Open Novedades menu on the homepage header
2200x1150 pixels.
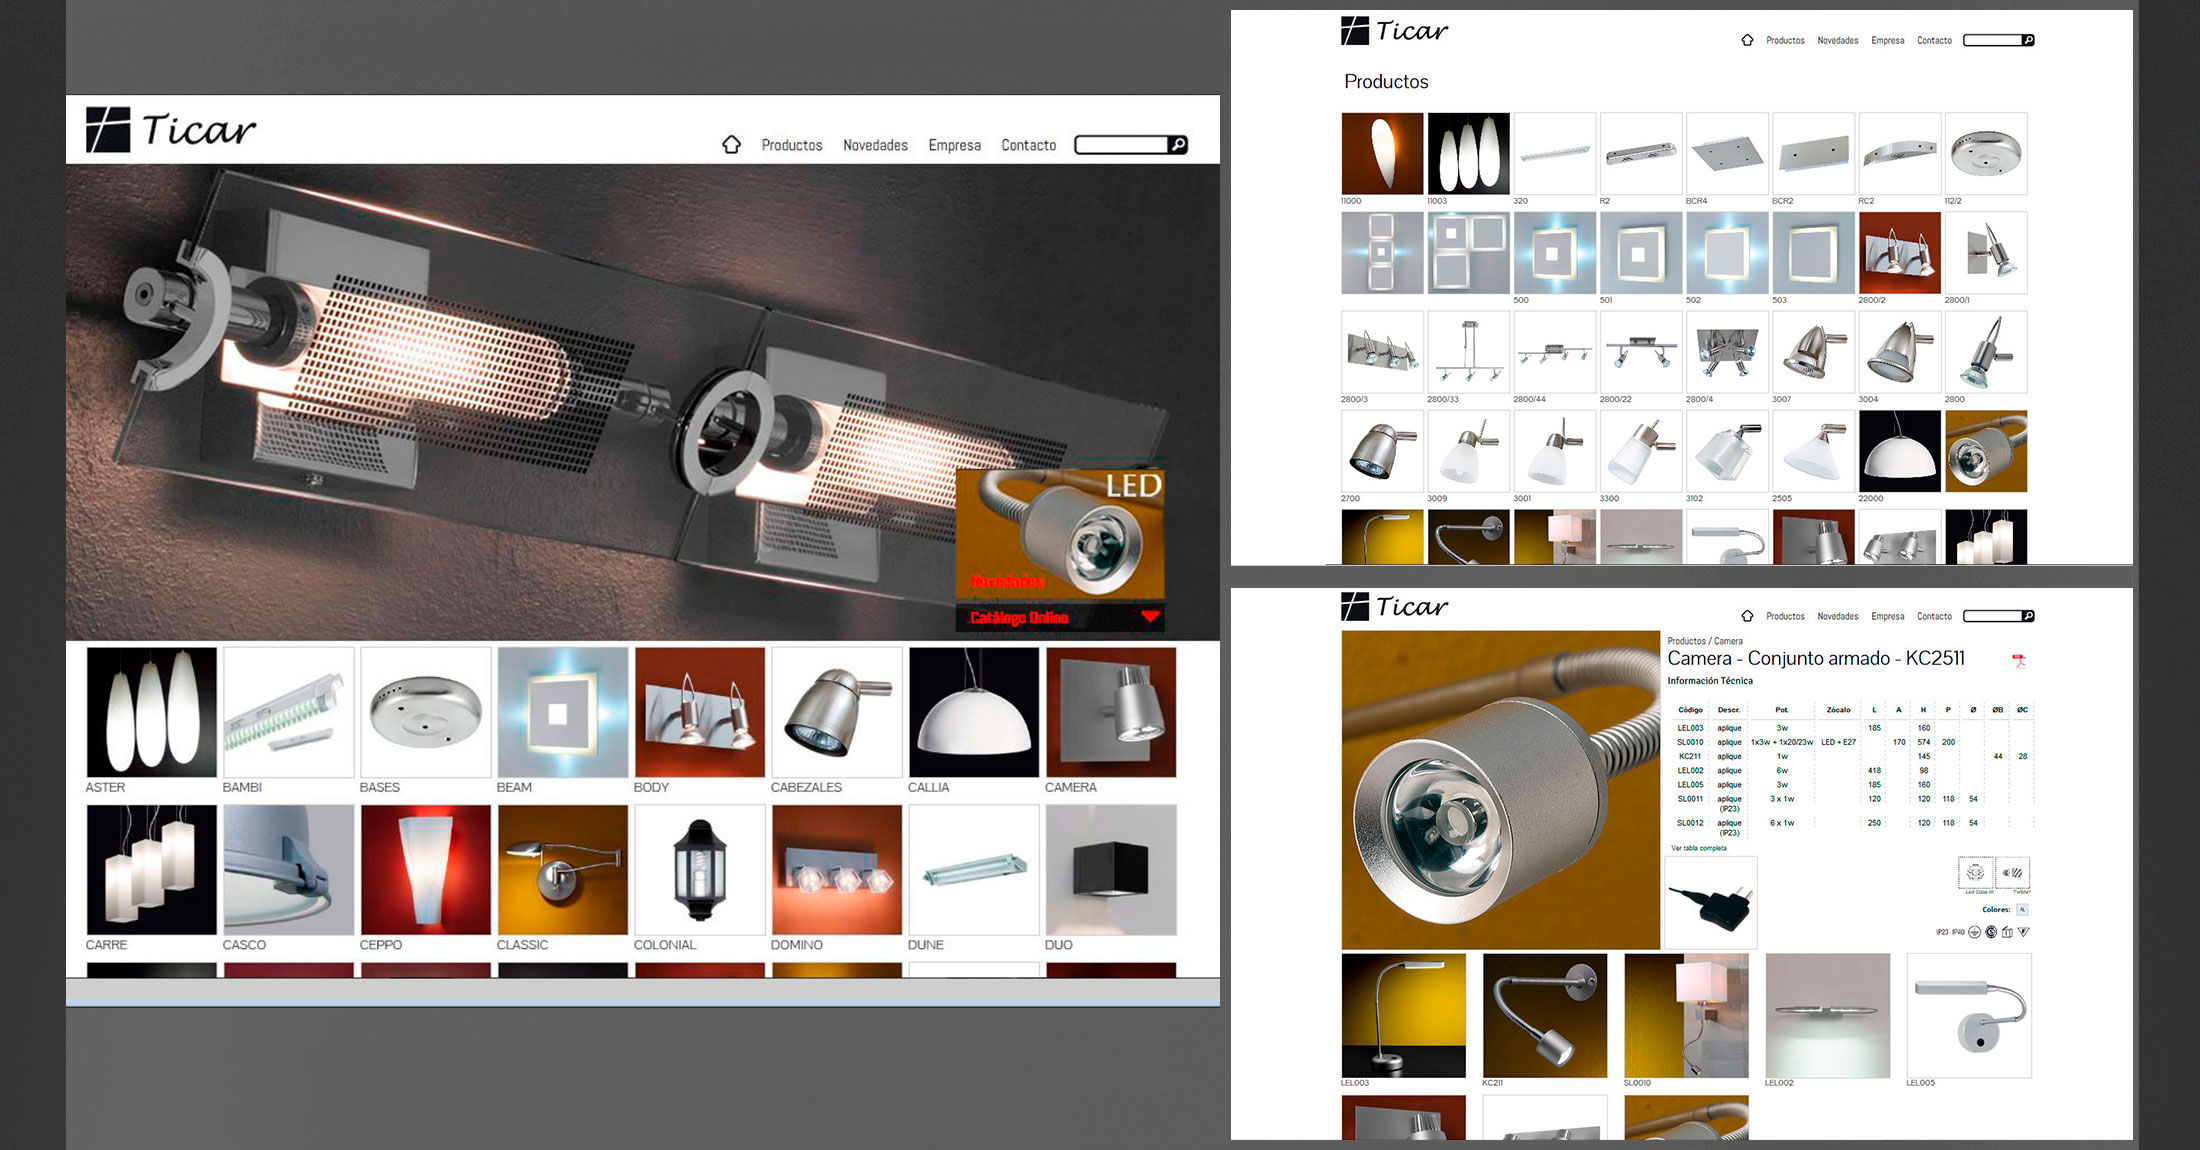tap(875, 145)
